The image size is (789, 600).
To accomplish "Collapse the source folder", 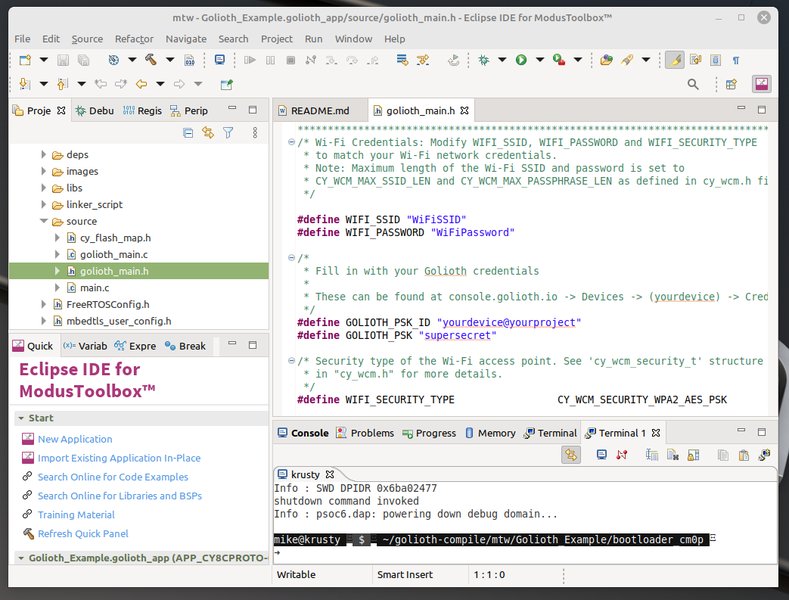I will (44, 221).
